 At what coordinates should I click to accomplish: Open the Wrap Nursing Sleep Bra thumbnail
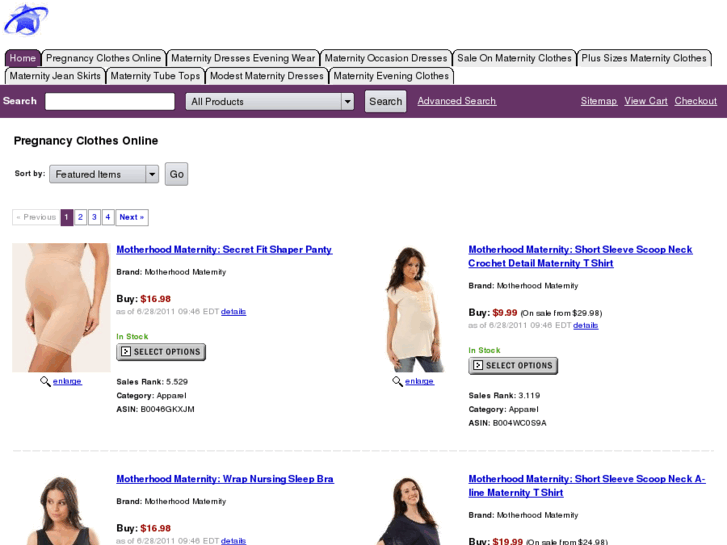click(61, 510)
